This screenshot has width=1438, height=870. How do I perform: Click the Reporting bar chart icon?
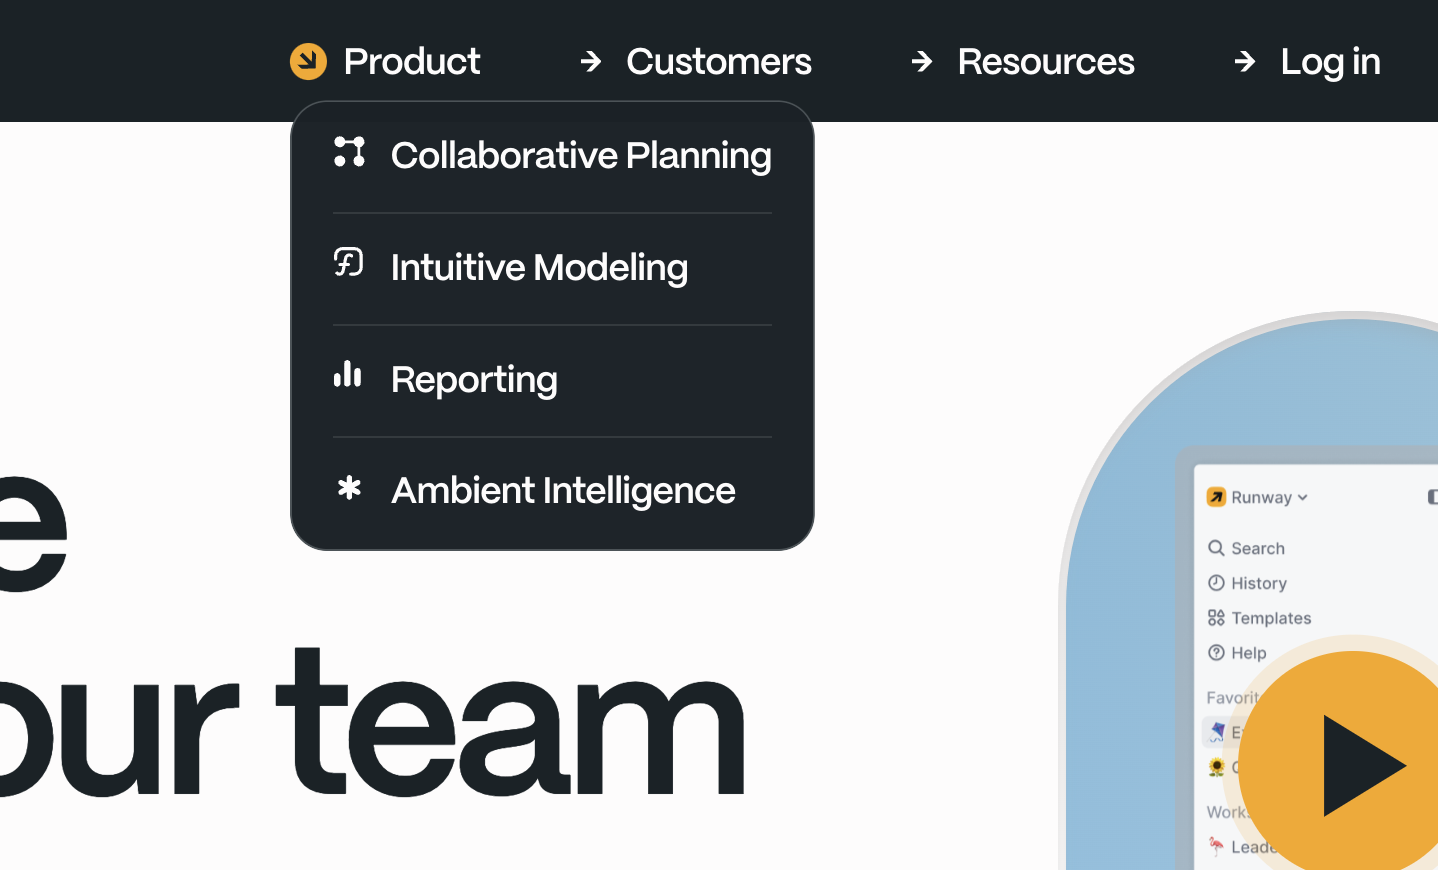(347, 377)
